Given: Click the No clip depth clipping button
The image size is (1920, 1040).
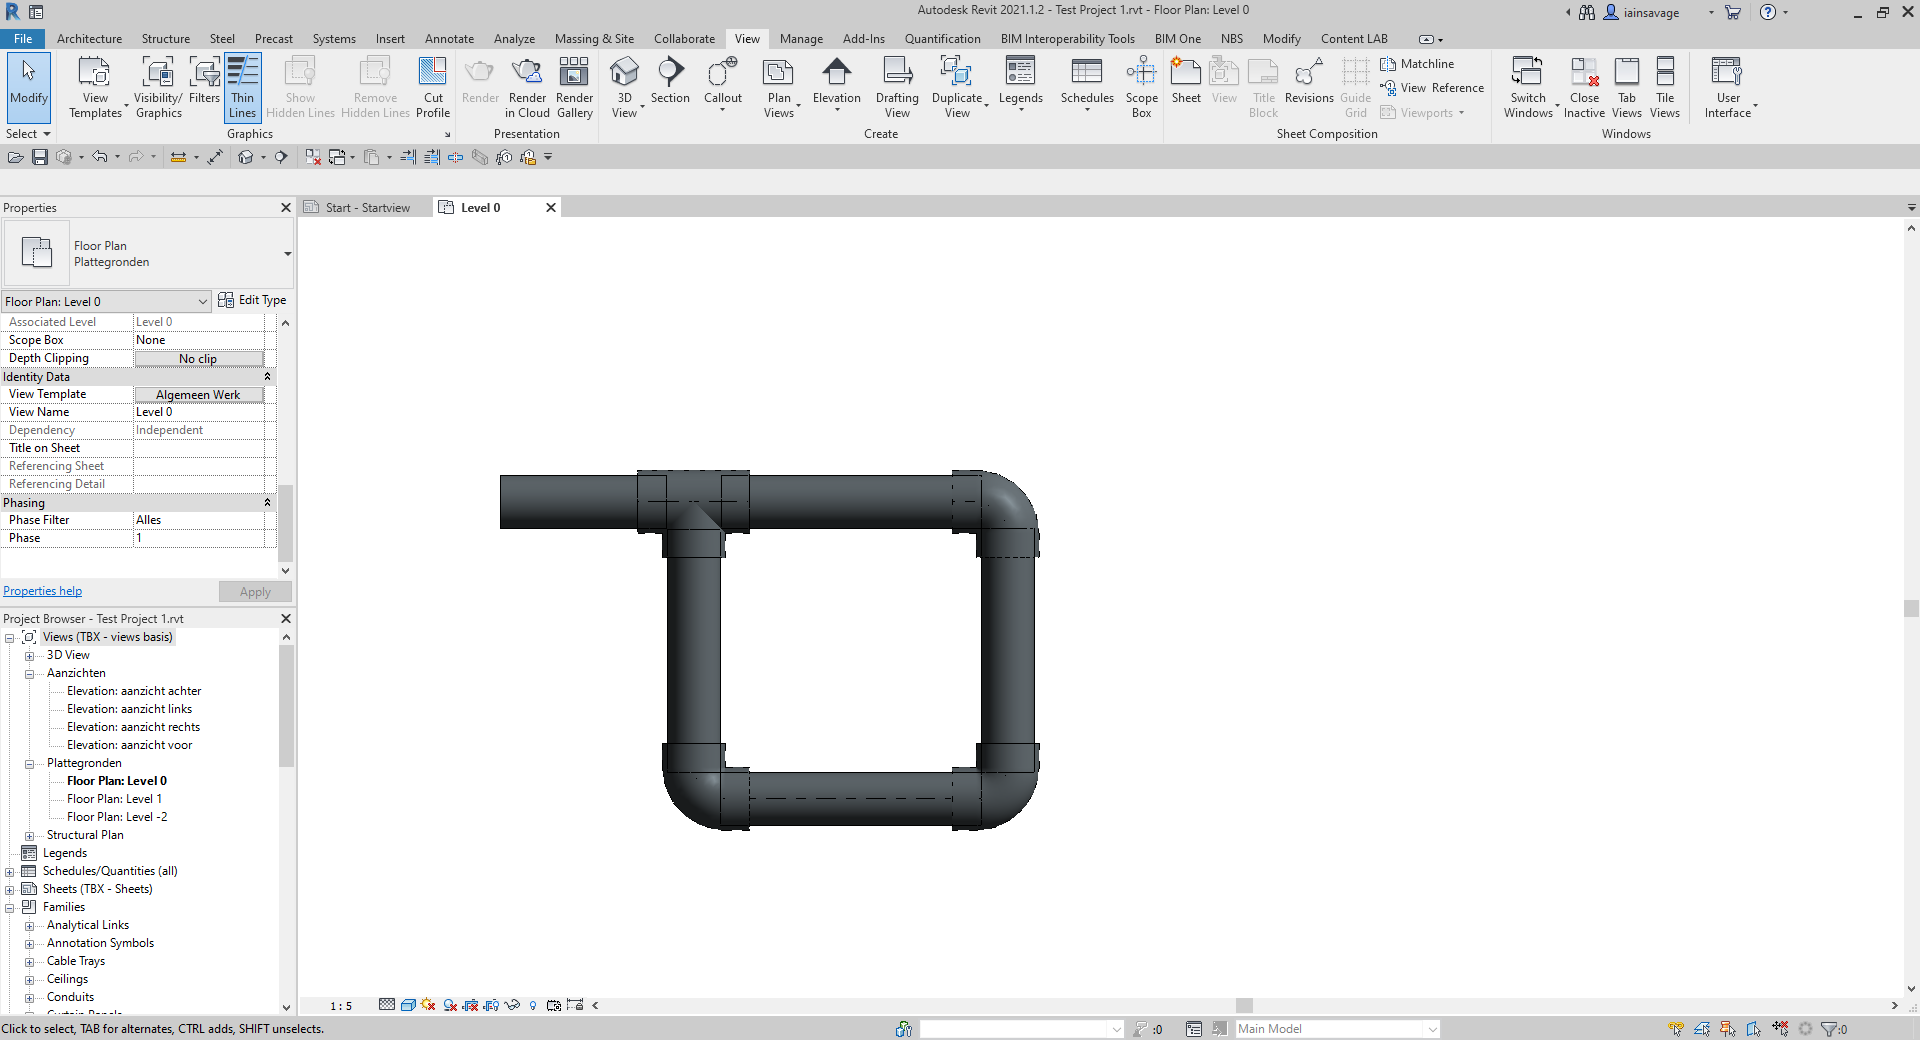Looking at the screenshot, I should pyautogui.click(x=198, y=359).
